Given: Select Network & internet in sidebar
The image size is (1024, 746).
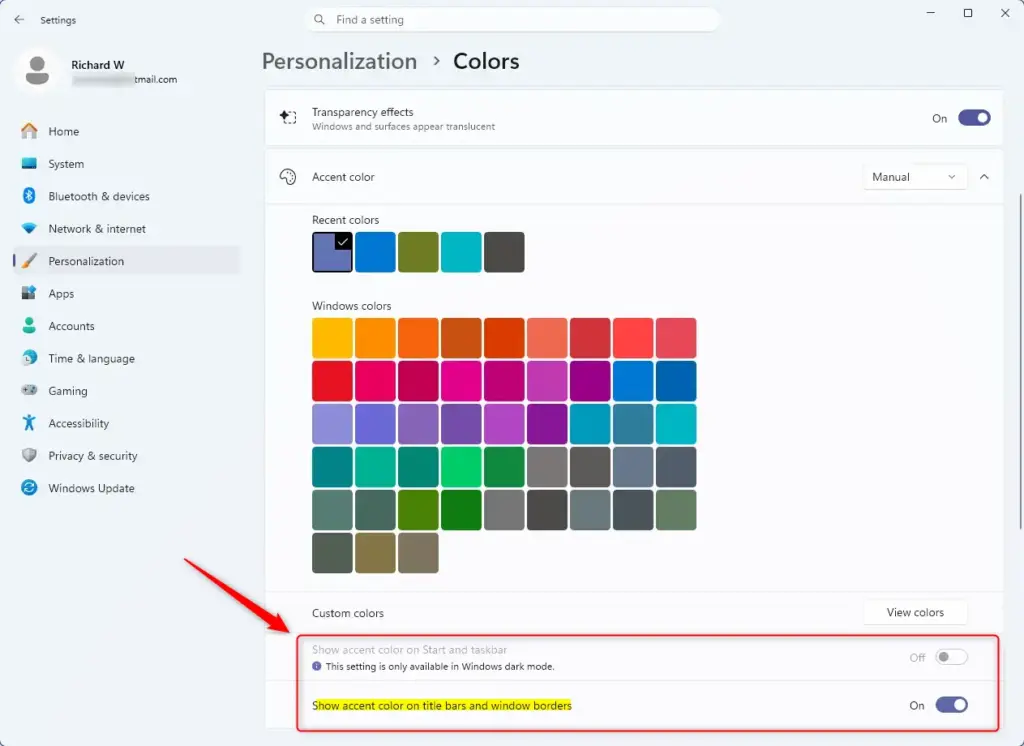Looking at the screenshot, I should click(x=127, y=229).
